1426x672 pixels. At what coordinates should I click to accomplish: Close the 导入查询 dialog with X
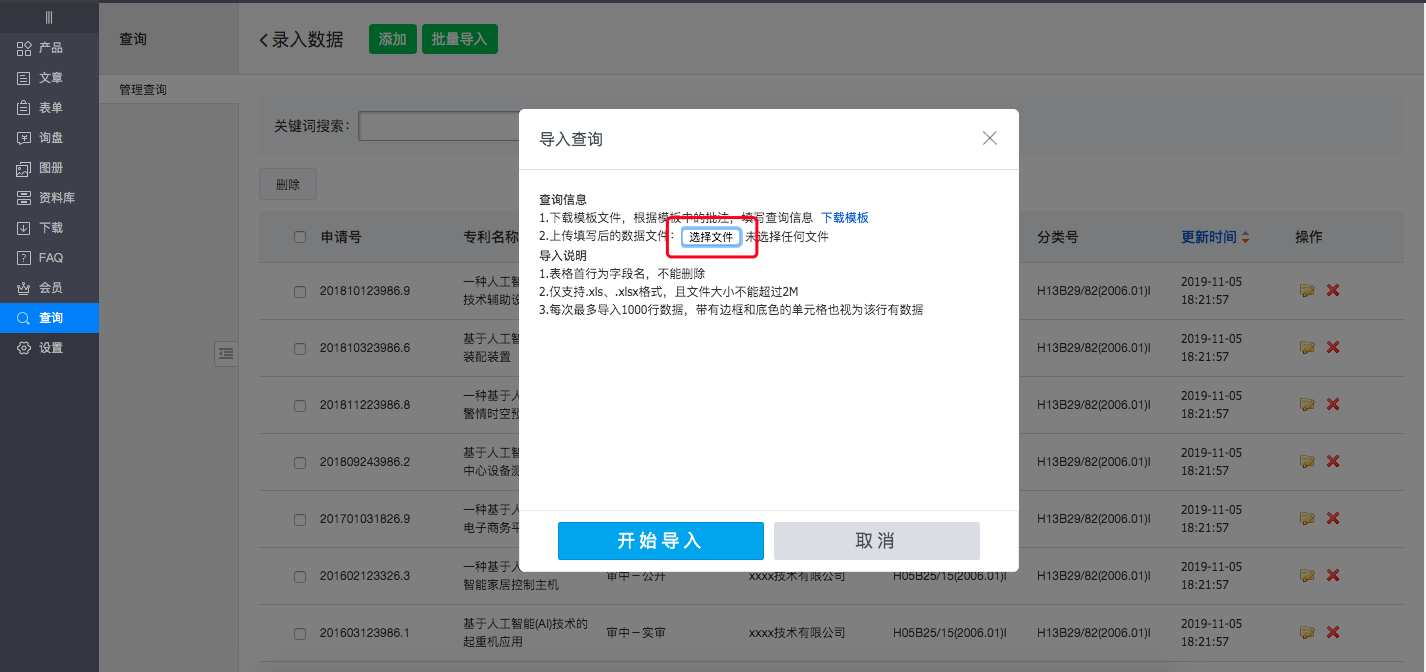(x=989, y=138)
